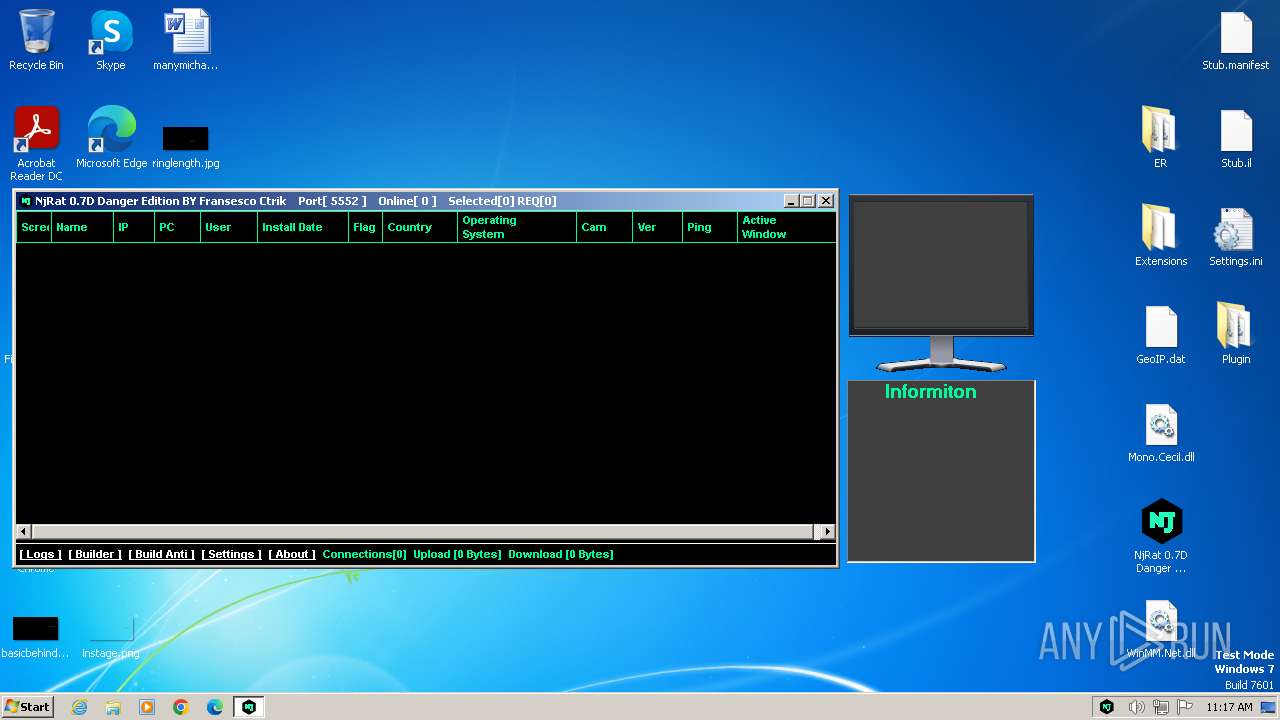Click the Active Window column header
The image size is (1280, 720).
[786, 227]
